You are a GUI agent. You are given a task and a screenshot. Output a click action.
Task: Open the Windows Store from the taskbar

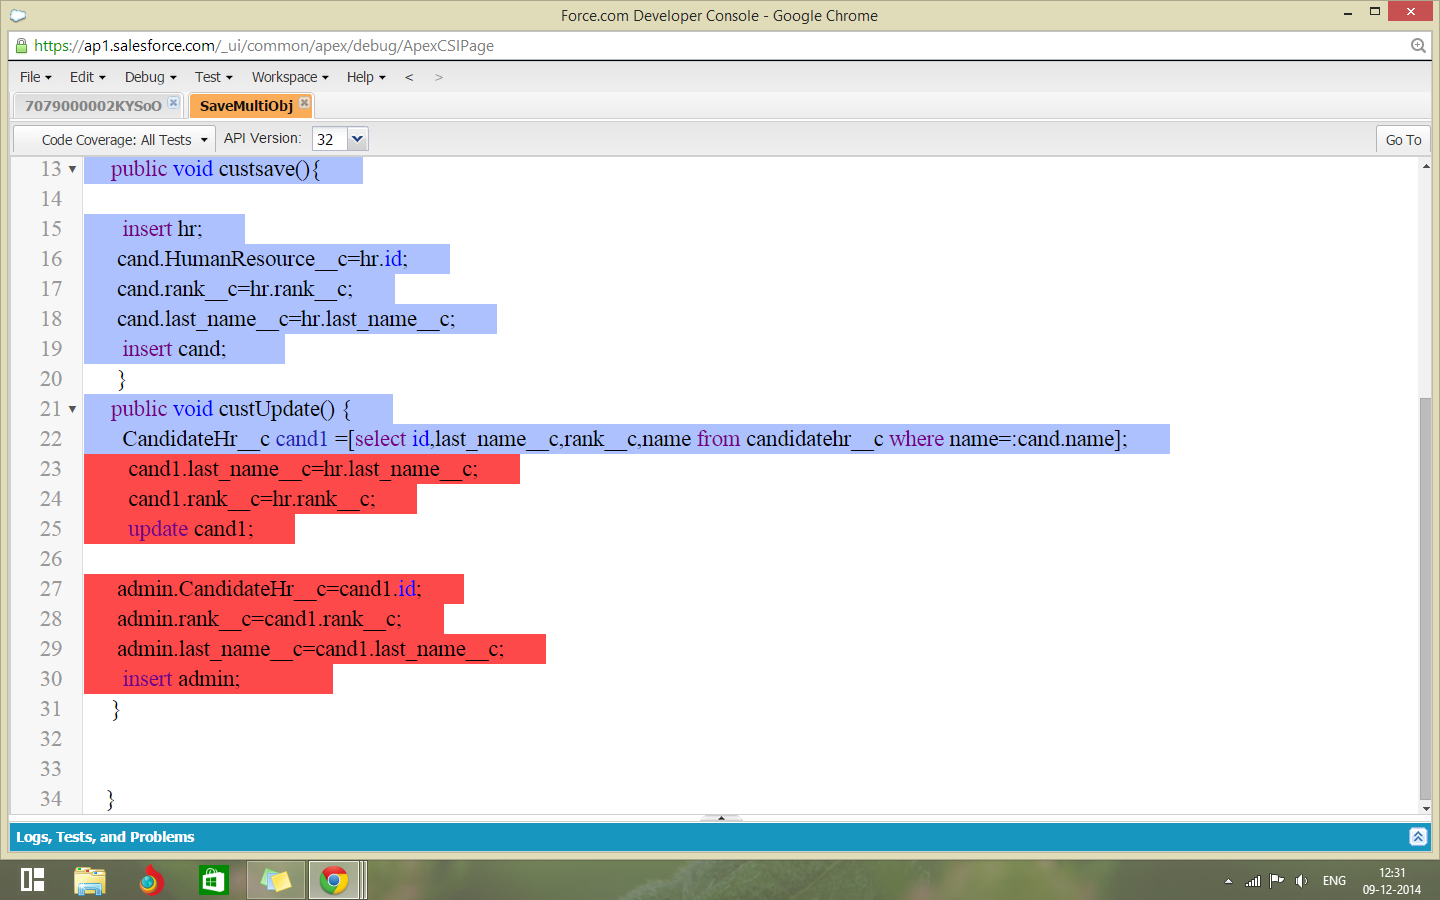(213, 880)
